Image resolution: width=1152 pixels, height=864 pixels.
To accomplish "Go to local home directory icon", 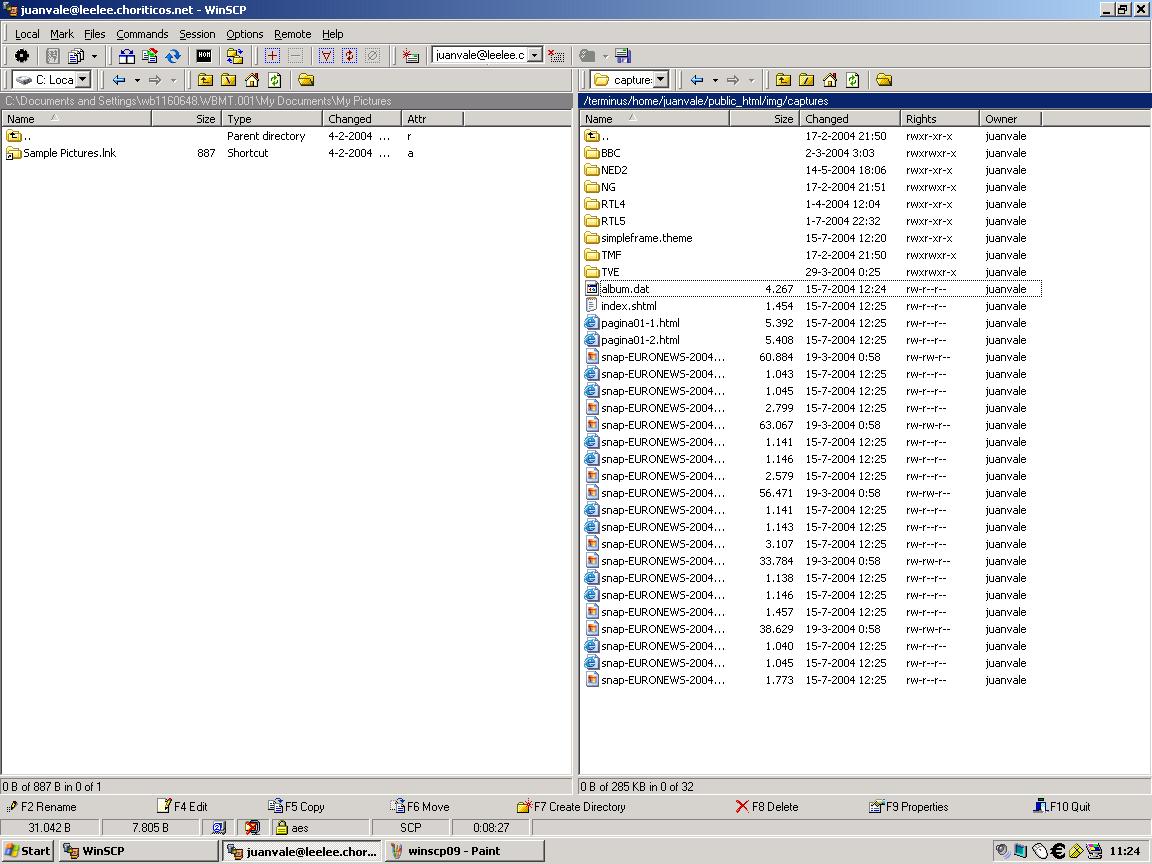I will click(x=252, y=80).
